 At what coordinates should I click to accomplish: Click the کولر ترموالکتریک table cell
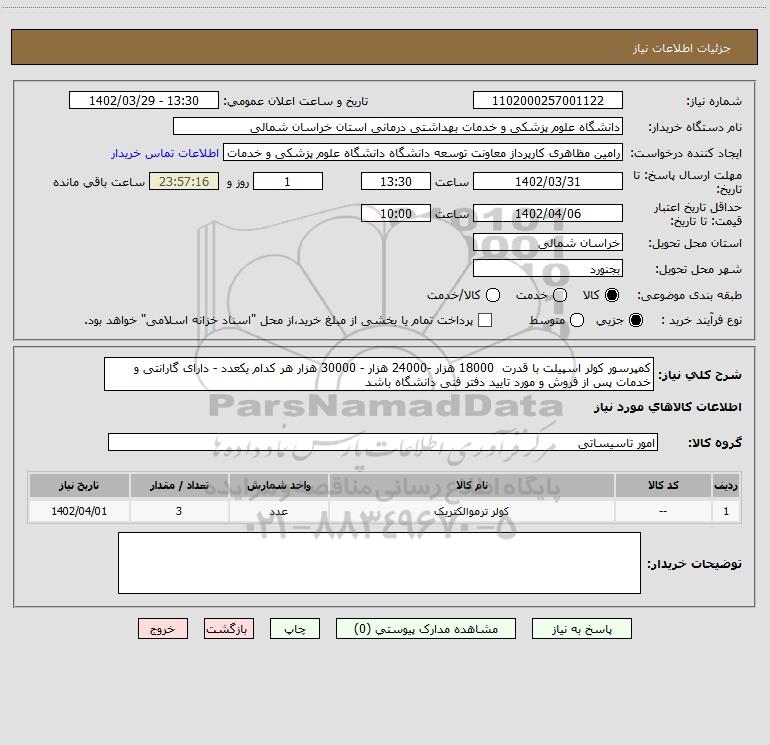[472, 511]
